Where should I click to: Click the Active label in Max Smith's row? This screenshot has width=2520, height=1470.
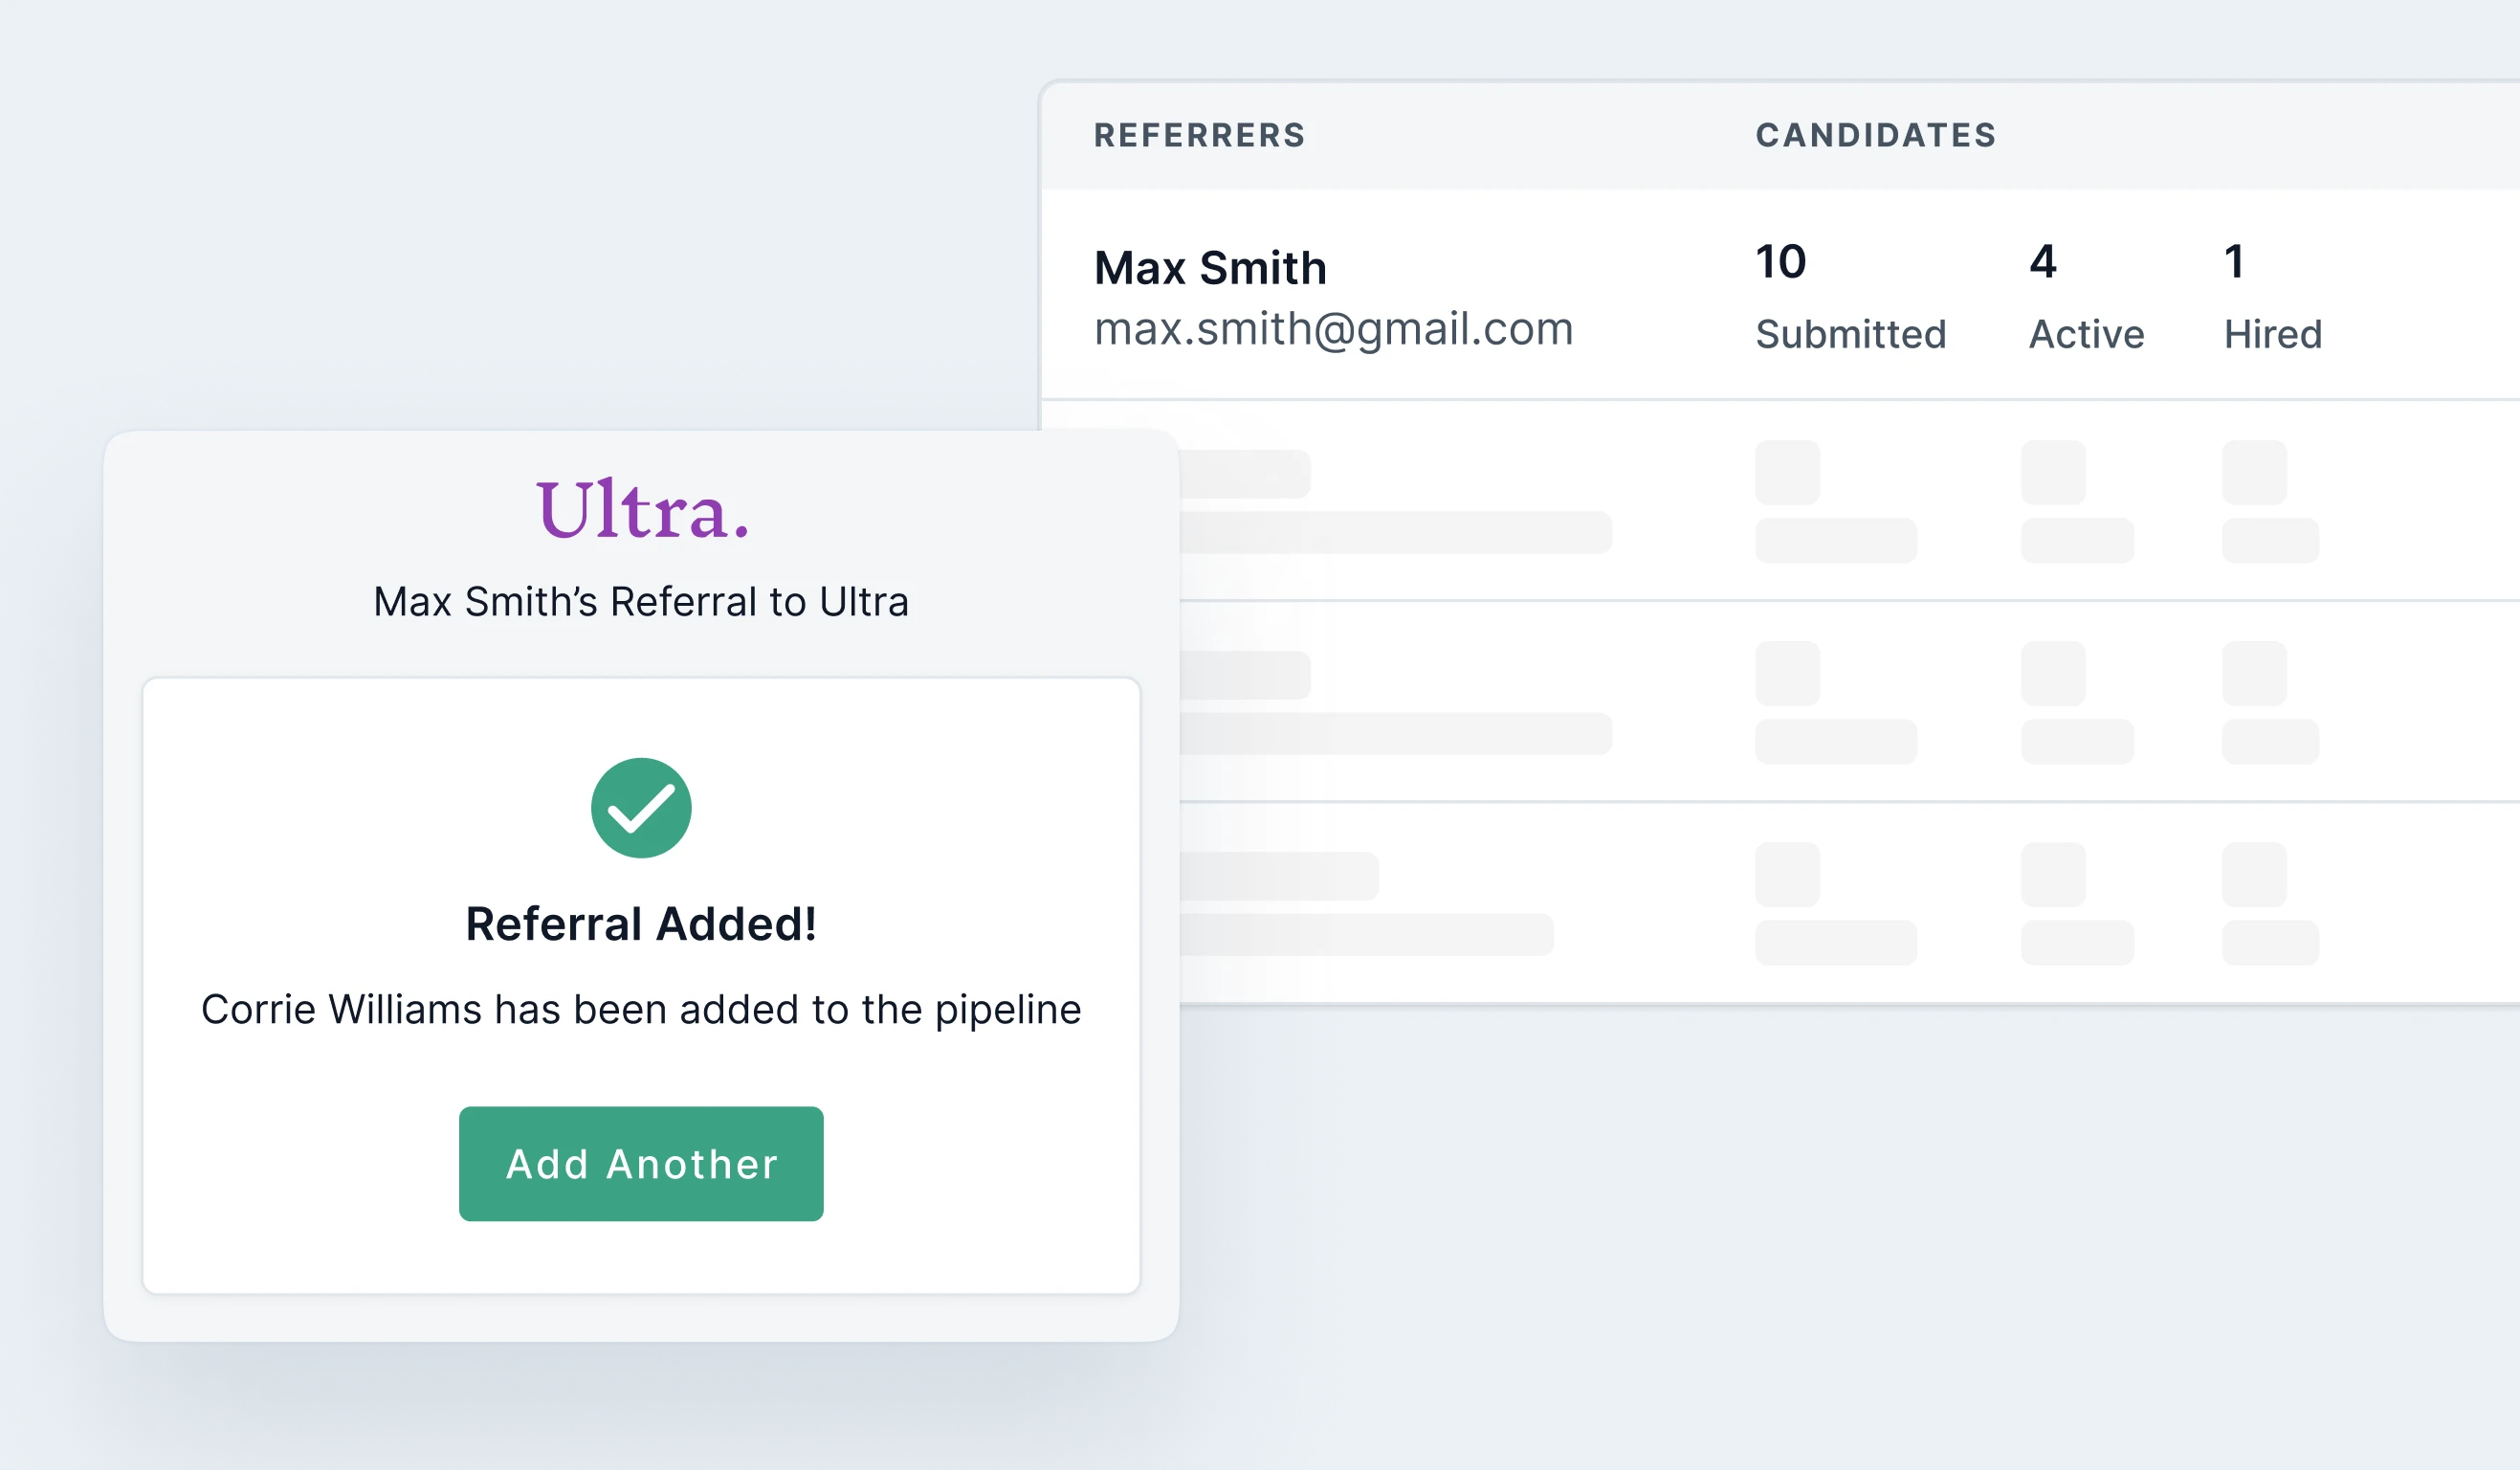pos(2086,334)
